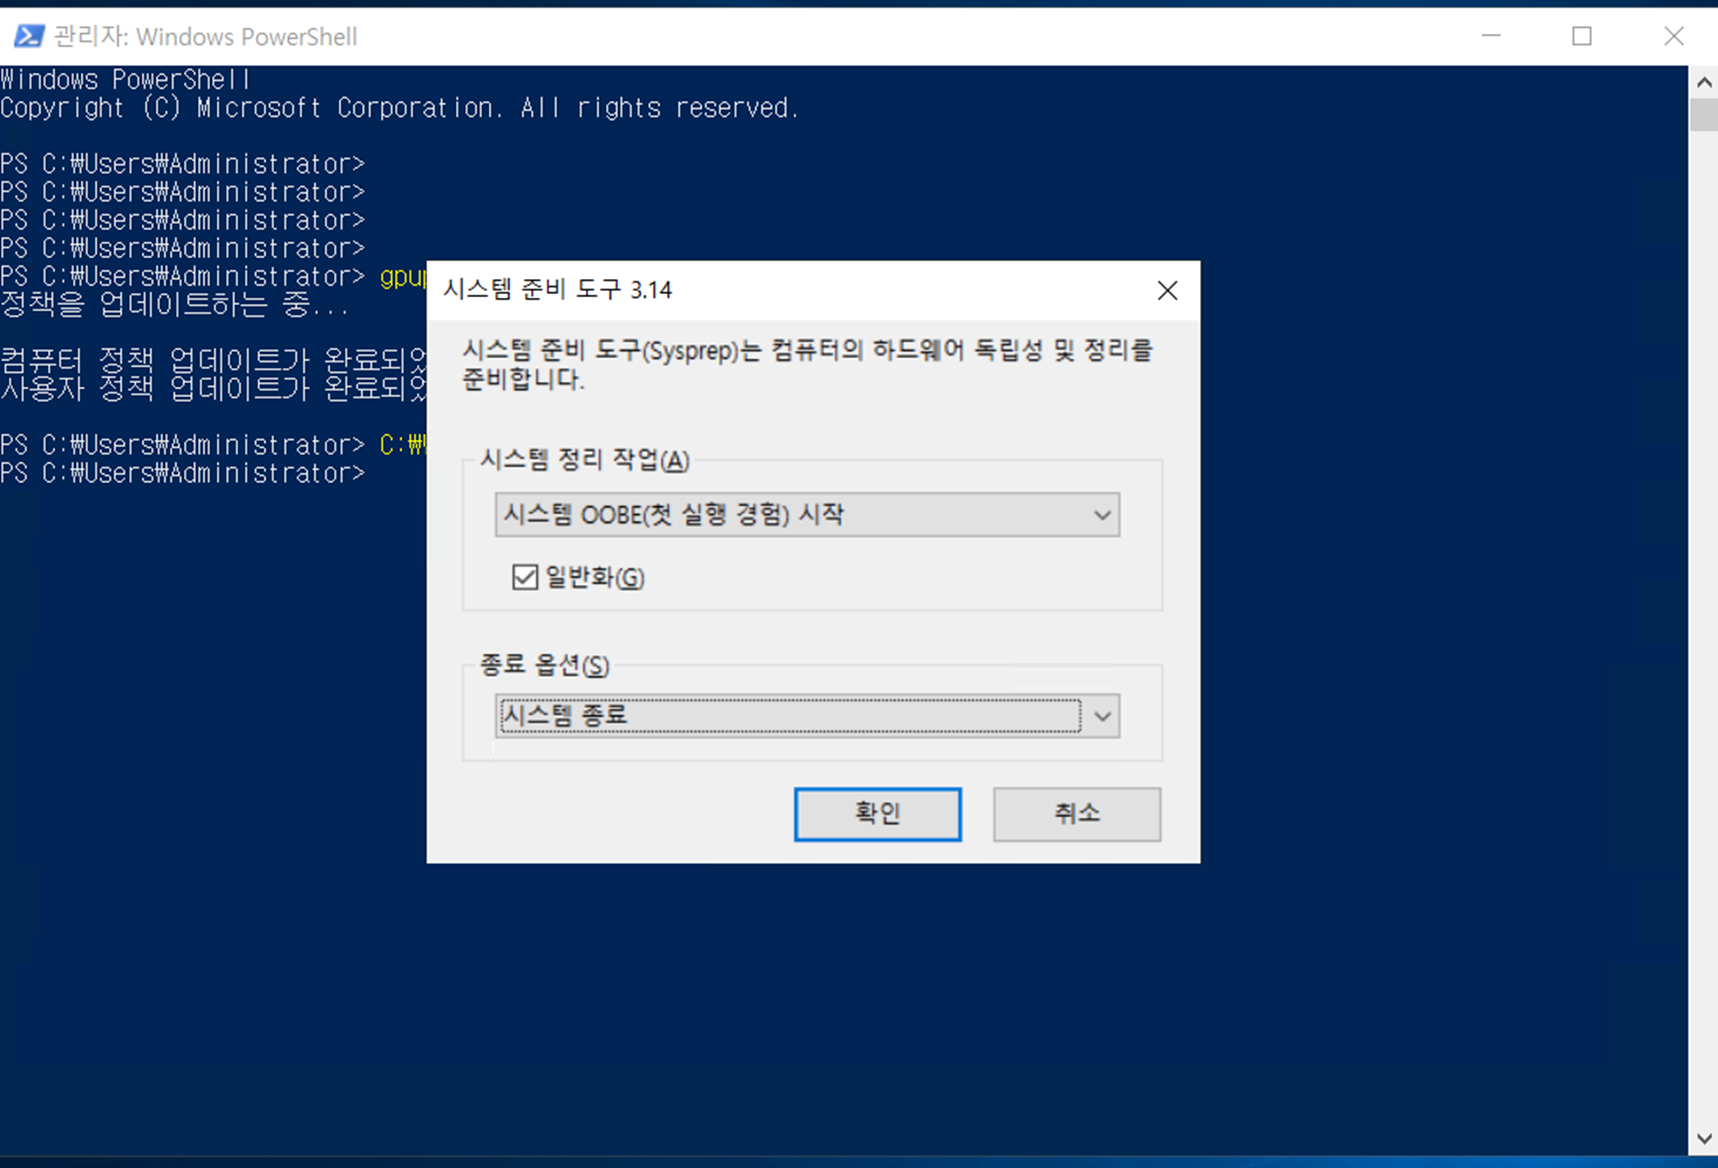Close the 시스템 준비 도구 3.14 dialog
The height and width of the screenshot is (1168, 1718).
click(x=1167, y=290)
